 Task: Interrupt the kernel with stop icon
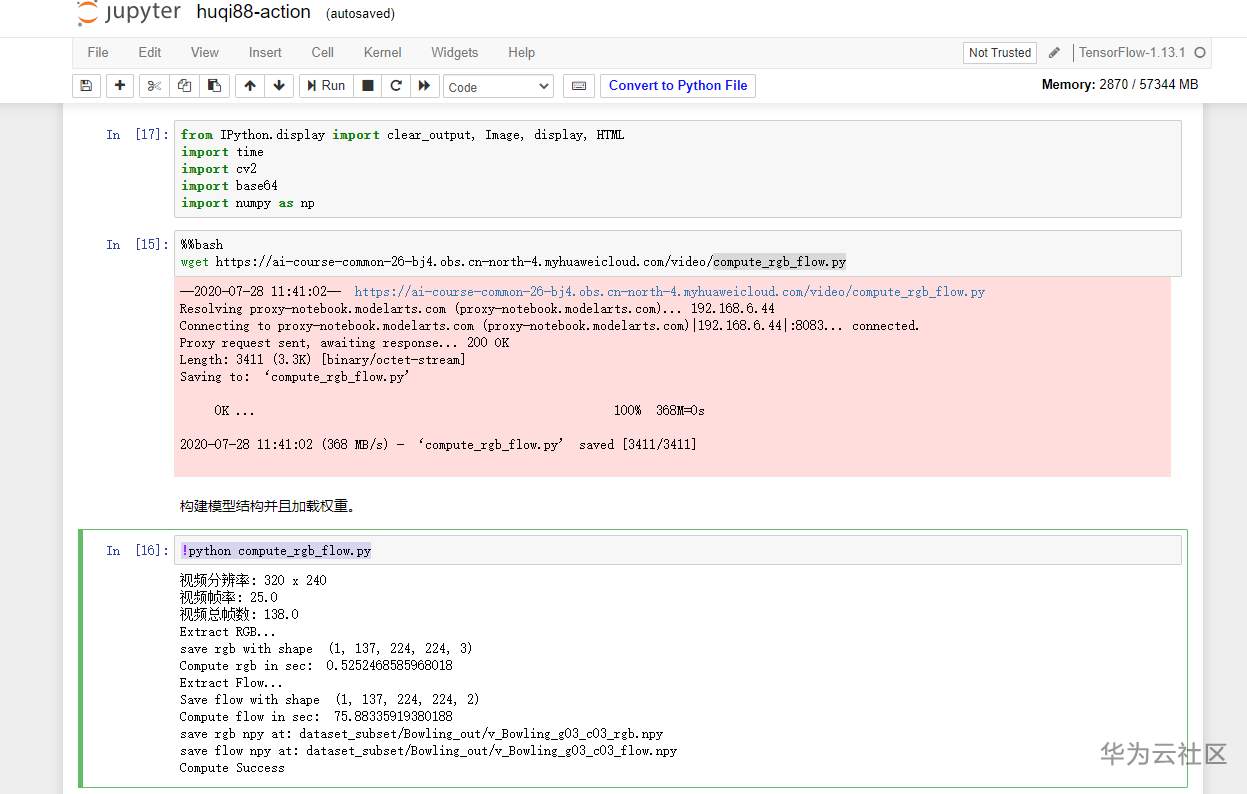(x=368, y=86)
